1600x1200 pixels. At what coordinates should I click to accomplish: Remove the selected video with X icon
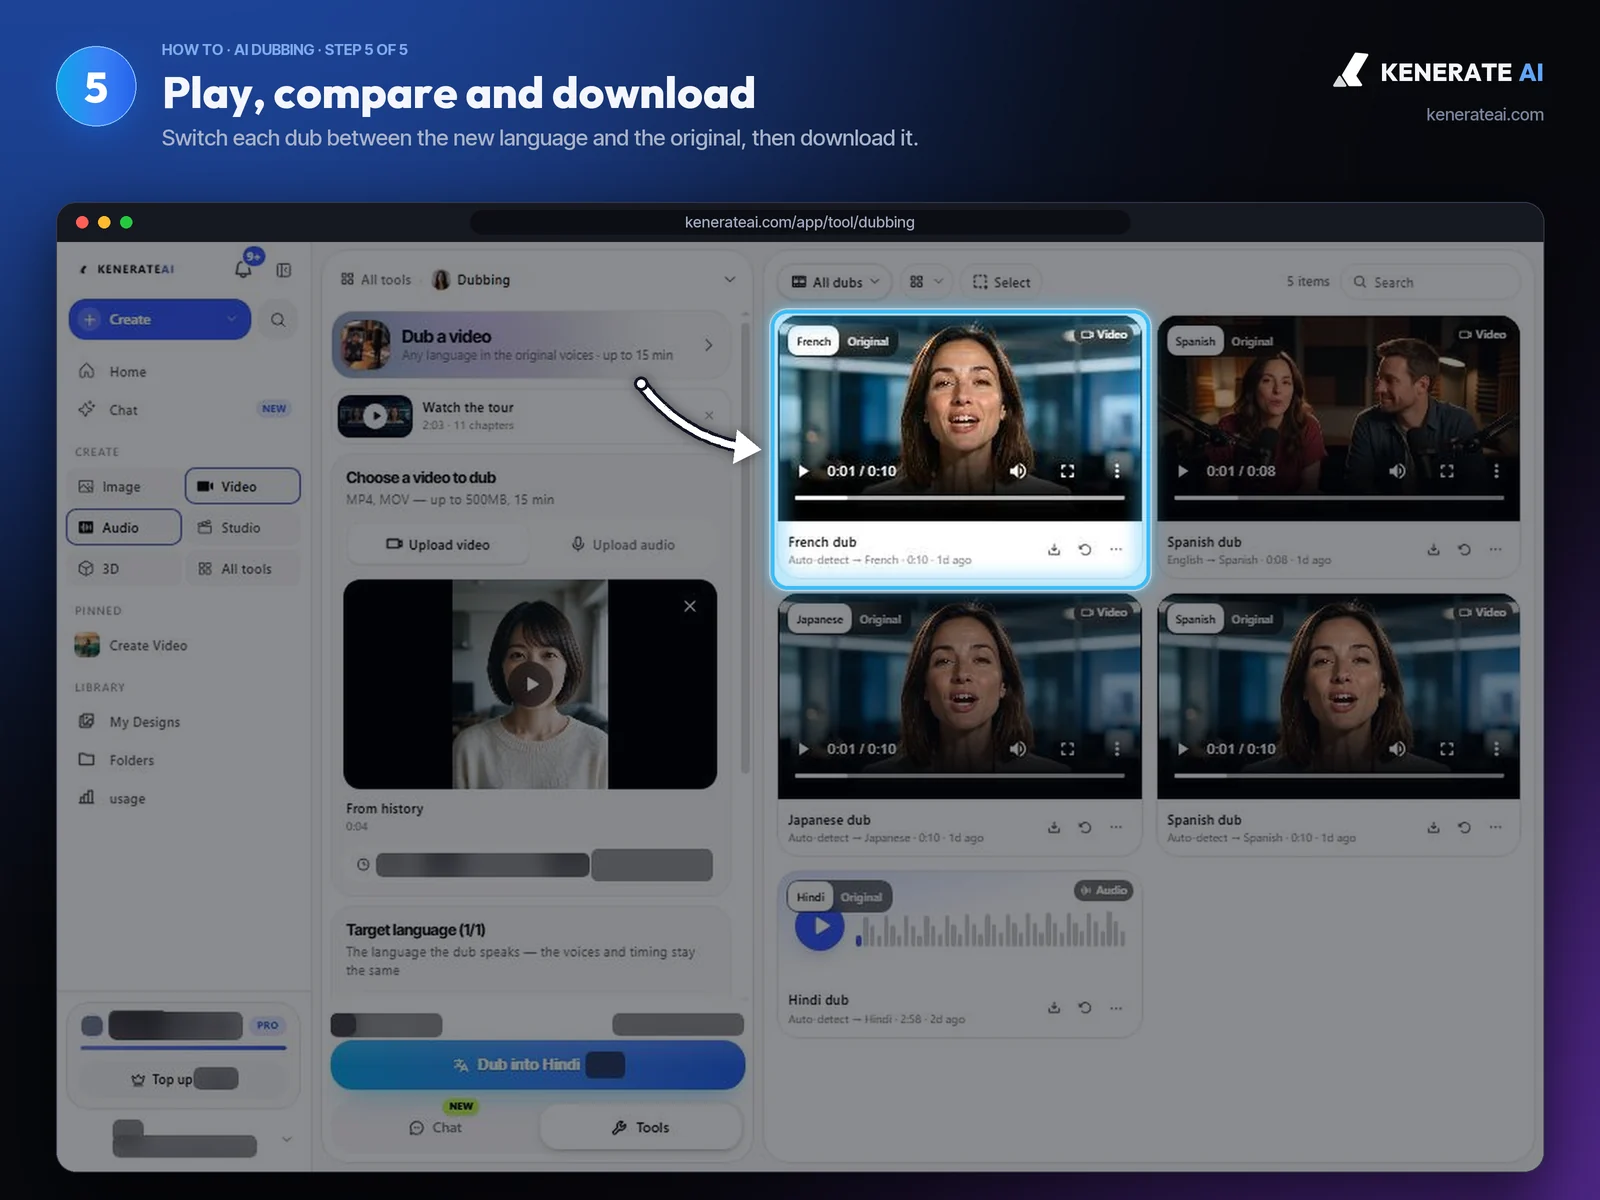click(x=690, y=606)
